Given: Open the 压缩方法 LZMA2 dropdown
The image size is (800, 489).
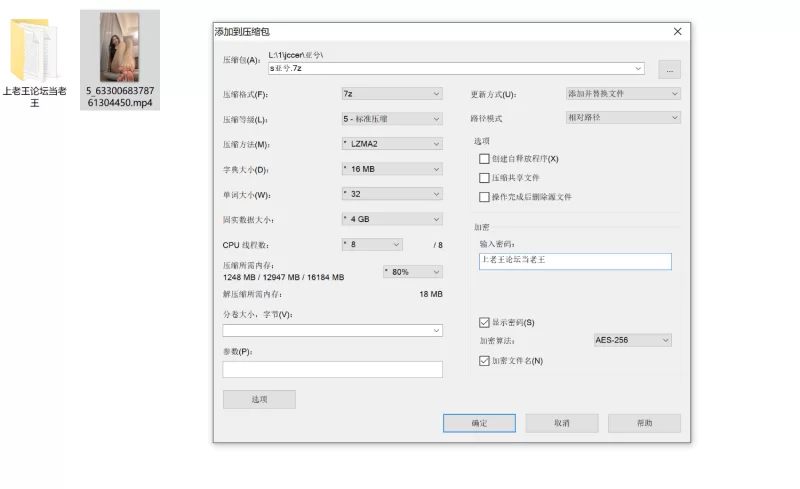Looking at the screenshot, I should (391, 144).
